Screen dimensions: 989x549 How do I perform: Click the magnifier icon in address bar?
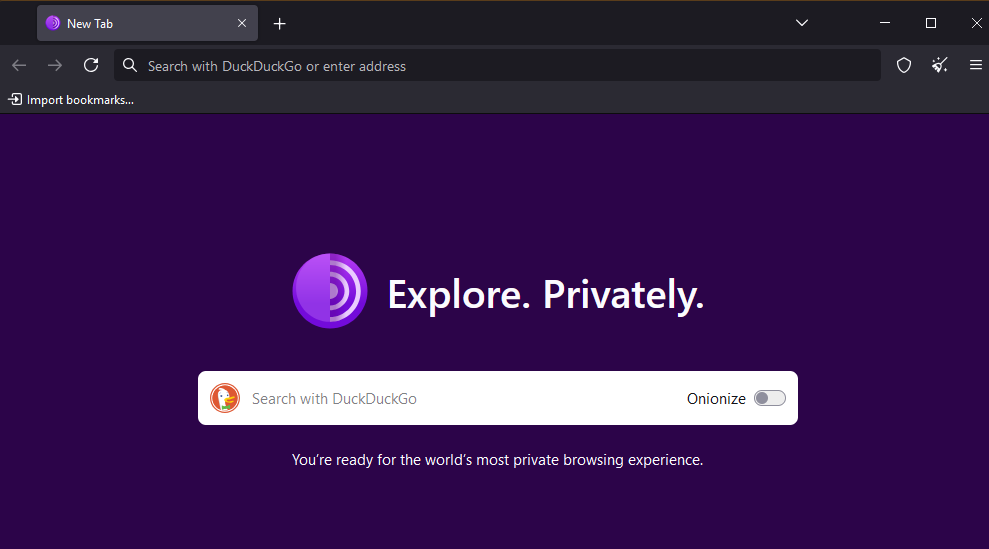pyautogui.click(x=130, y=65)
